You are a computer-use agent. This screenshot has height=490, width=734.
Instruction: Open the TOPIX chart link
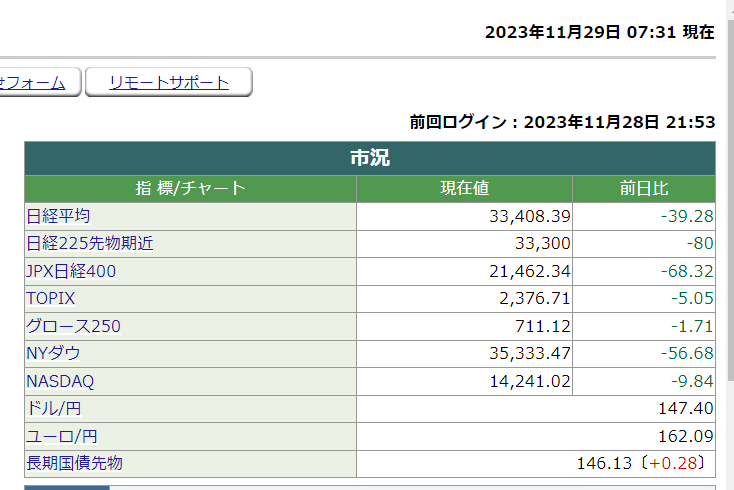pos(51,298)
